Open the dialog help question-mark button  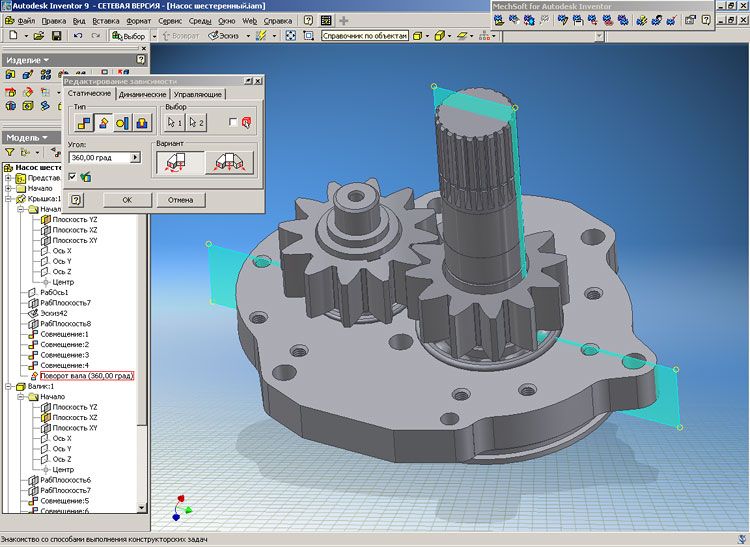(x=77, y=200)
